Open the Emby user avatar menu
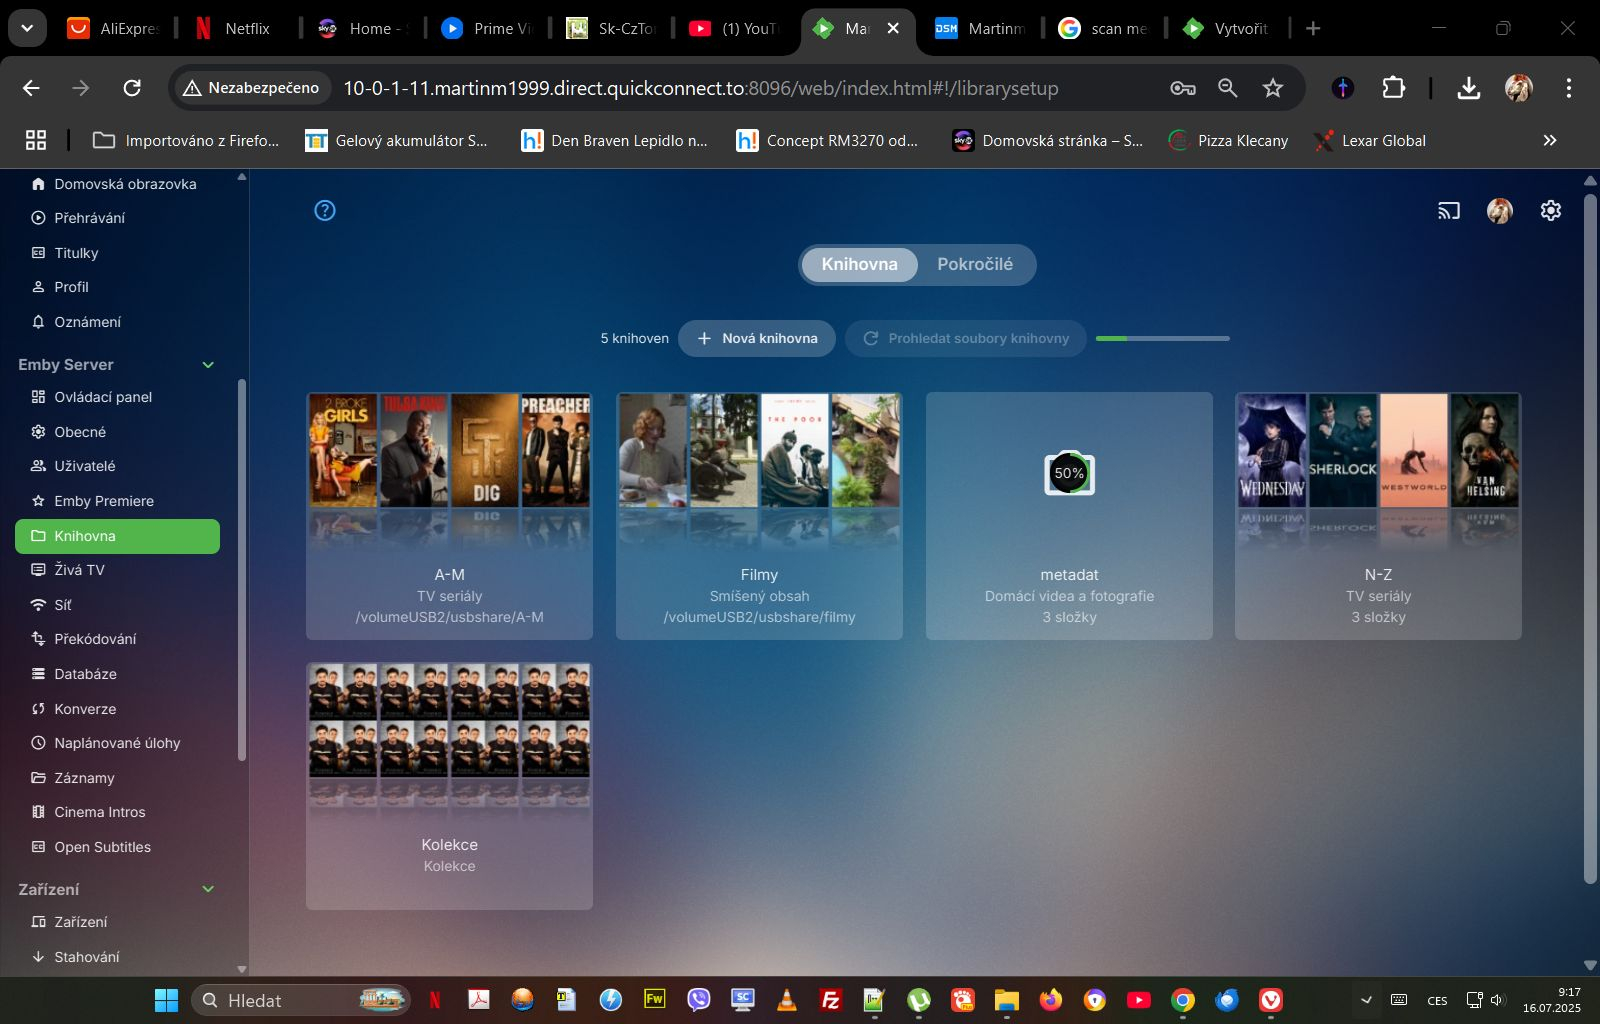1600x1024 pixels. (1500, 210)
